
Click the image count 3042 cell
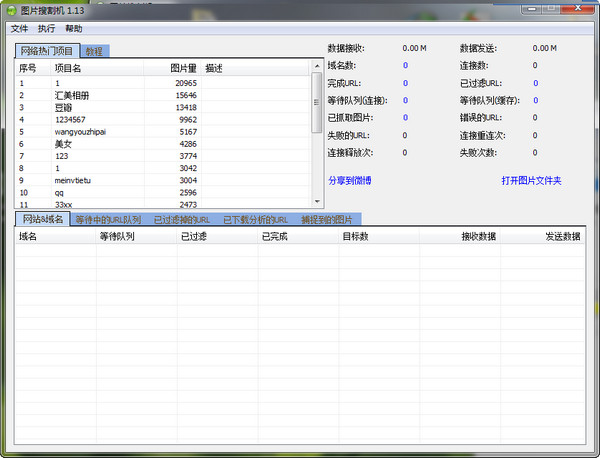coord(188,168)
